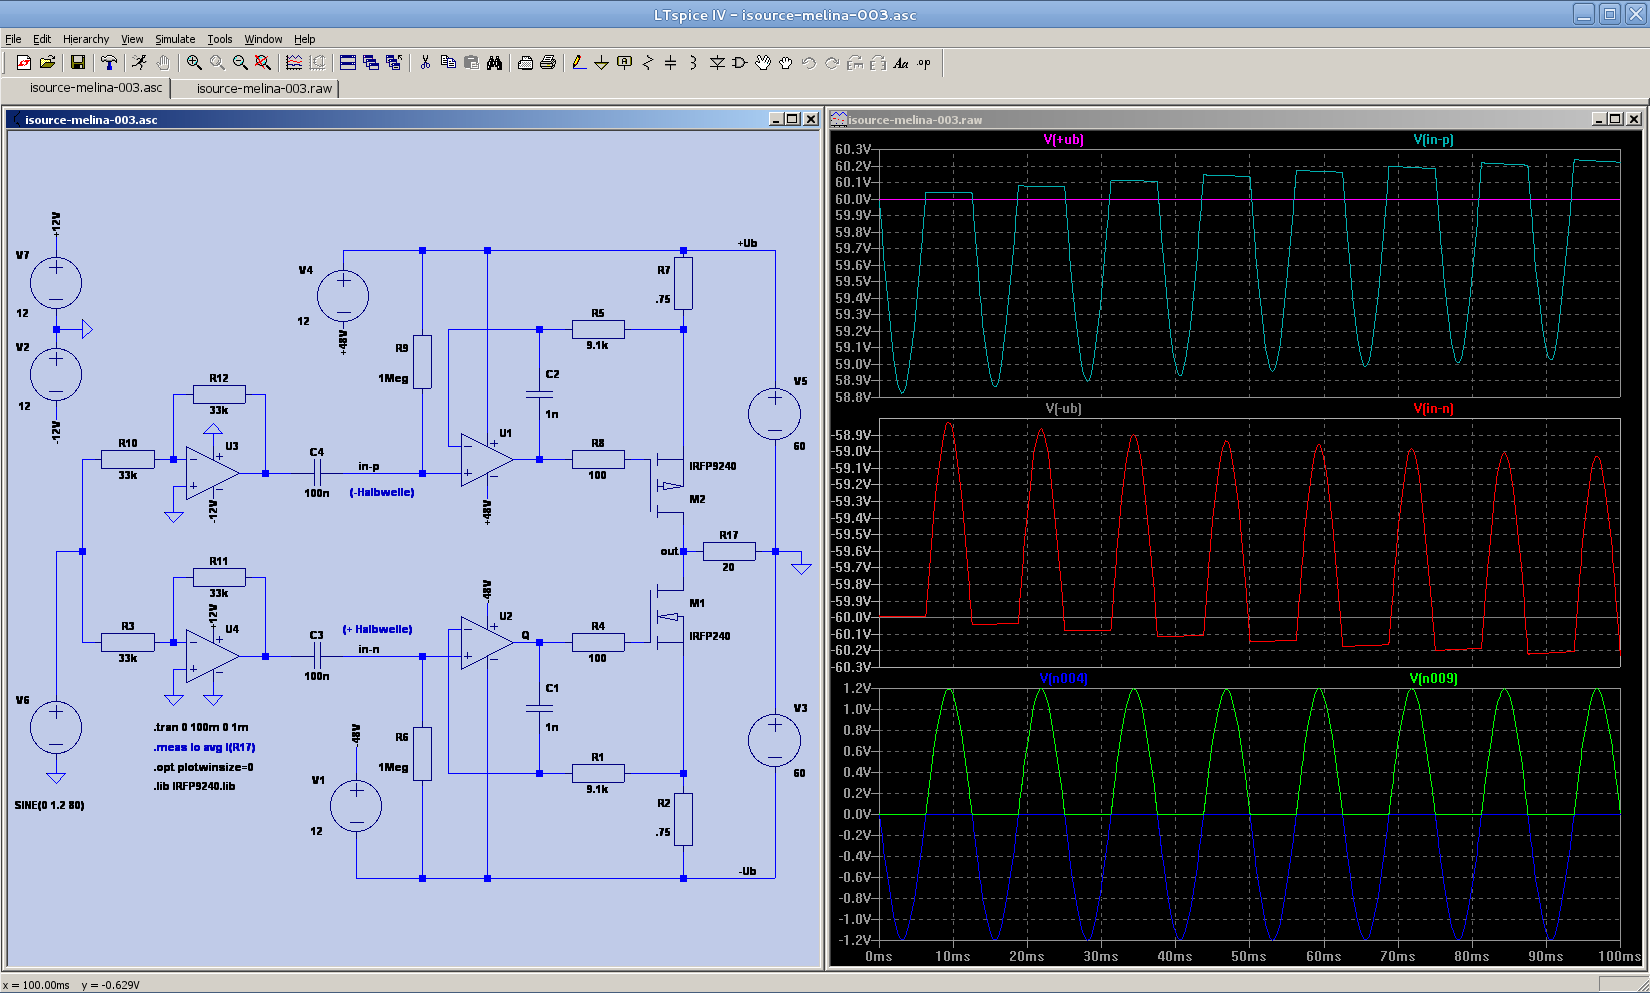This screenshot has width=1650, height=993.
Task: Click the Text 'Aa' tool
Action: (901, 63)
